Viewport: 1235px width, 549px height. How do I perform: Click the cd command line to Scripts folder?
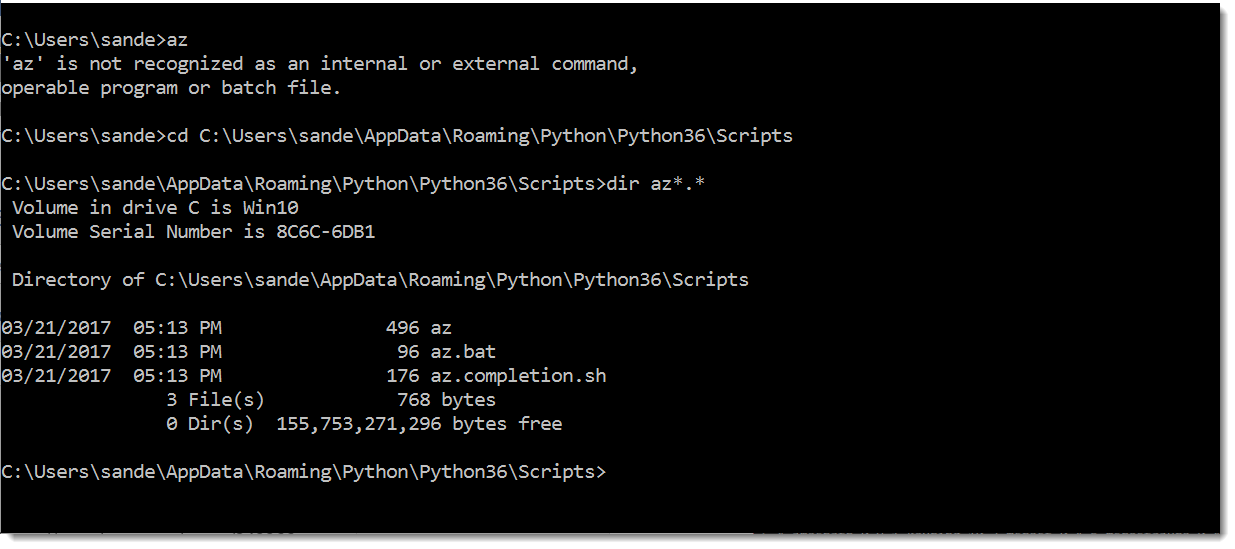397,136
